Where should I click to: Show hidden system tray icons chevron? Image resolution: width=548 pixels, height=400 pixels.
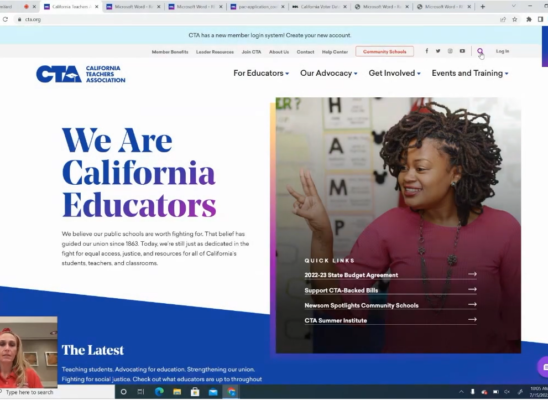tap(461, 392)
